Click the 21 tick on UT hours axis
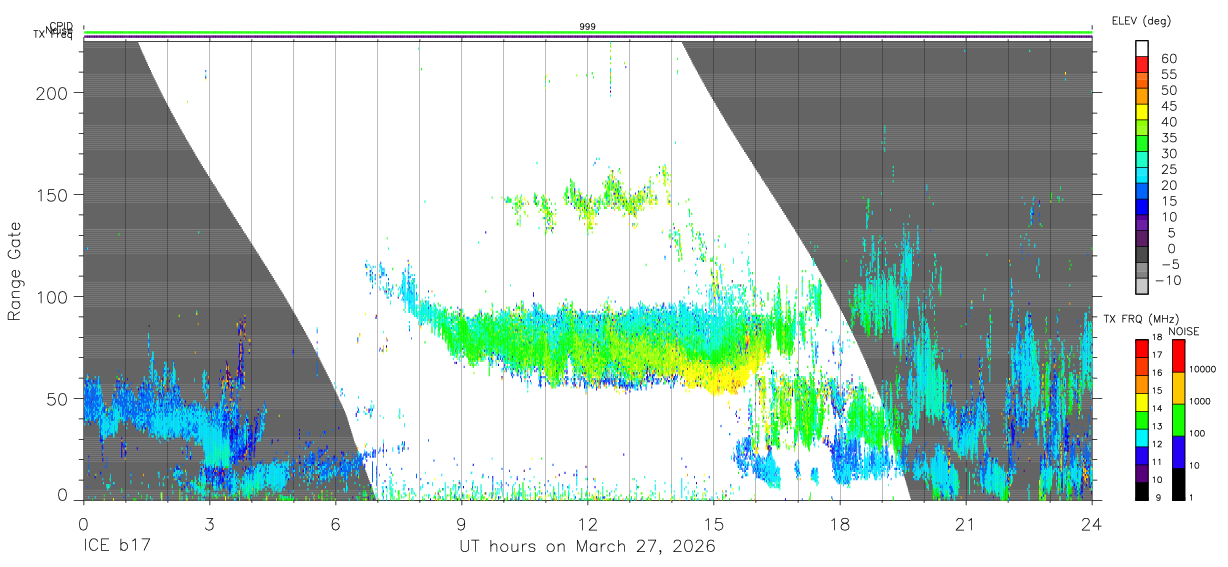The image size is (1228, 567). point(966,523)
